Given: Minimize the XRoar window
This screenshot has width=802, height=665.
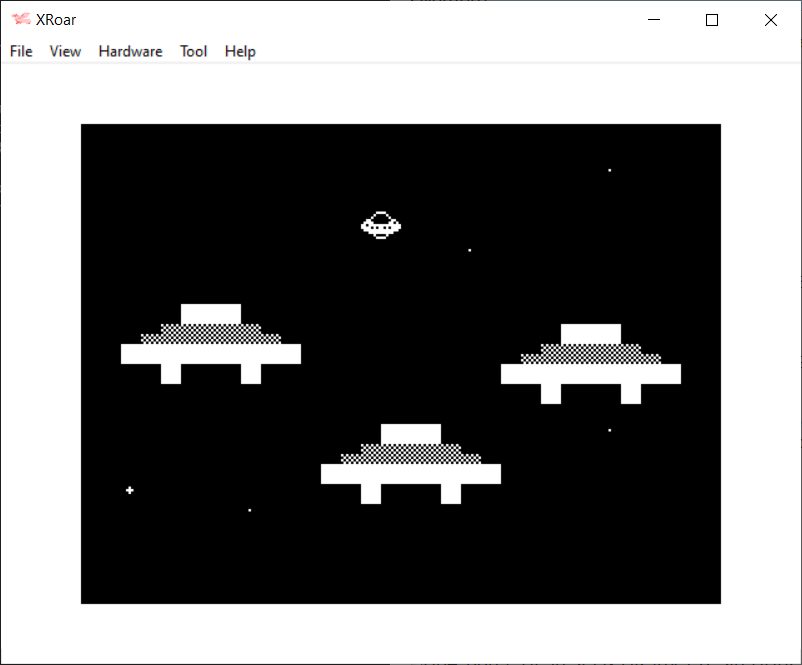Looking at the screenshot, I should 654,20.
